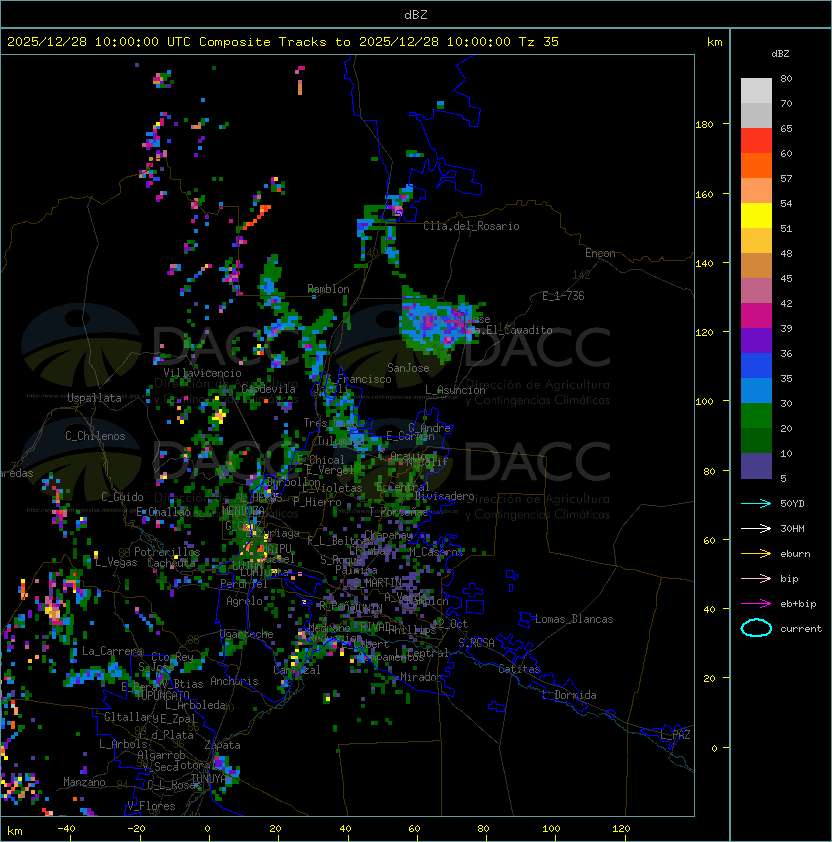Screen dimensions: 832x842
Task: Click the '-40' tick on horizontal km axis
Action: (67, 828)
